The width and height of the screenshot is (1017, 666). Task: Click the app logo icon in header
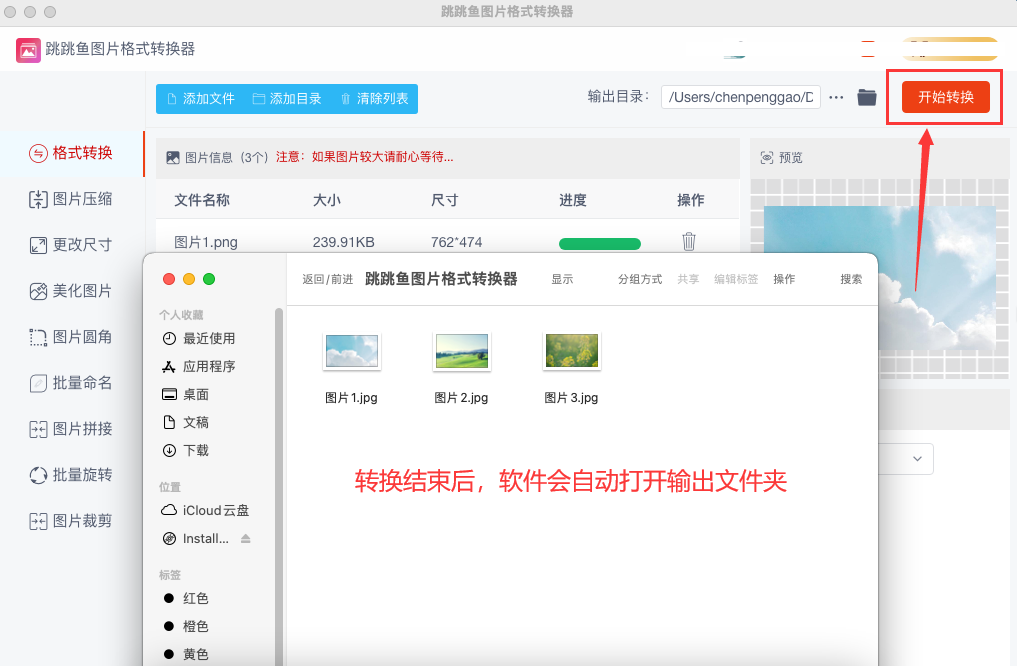(28, 50)
